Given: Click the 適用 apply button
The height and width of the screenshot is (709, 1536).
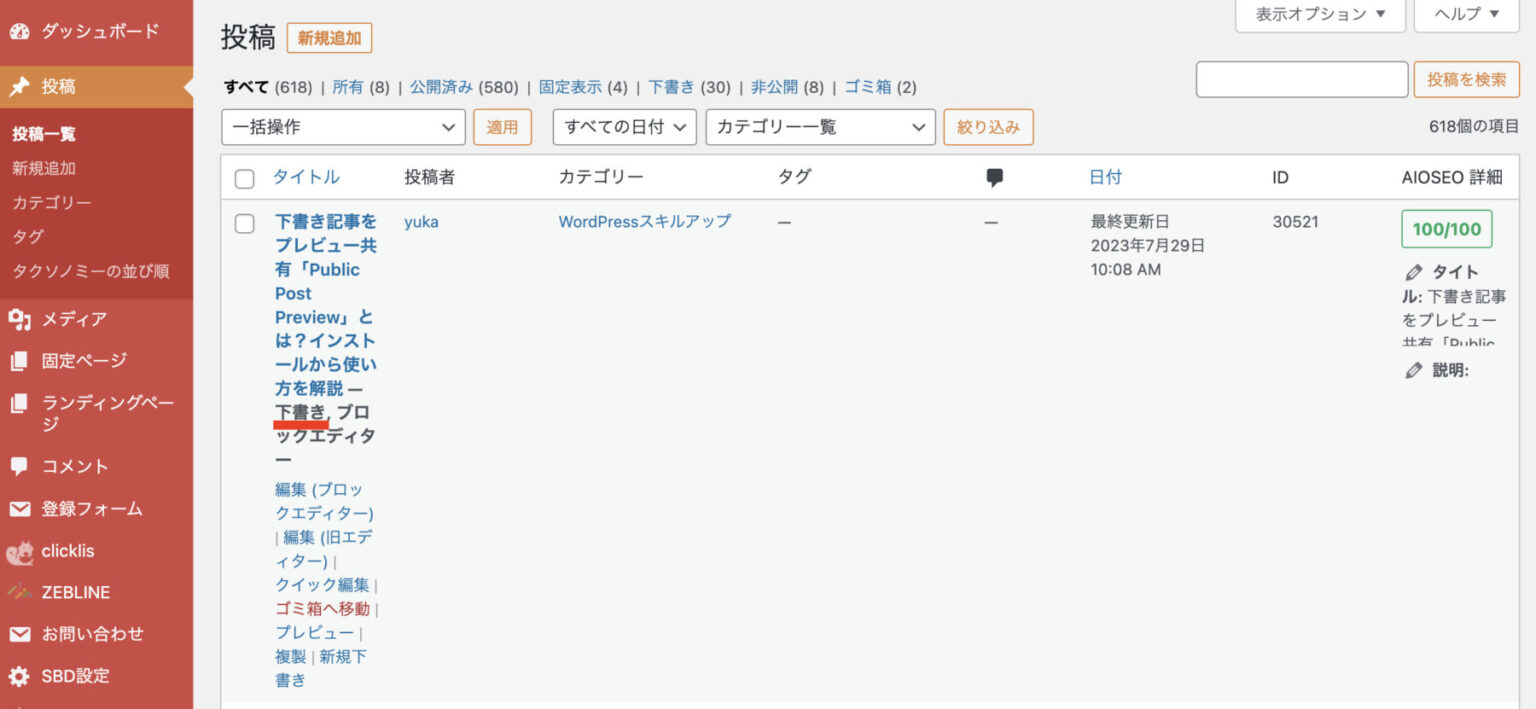Looking at the screenshot, I should click(x=502, y=127).
